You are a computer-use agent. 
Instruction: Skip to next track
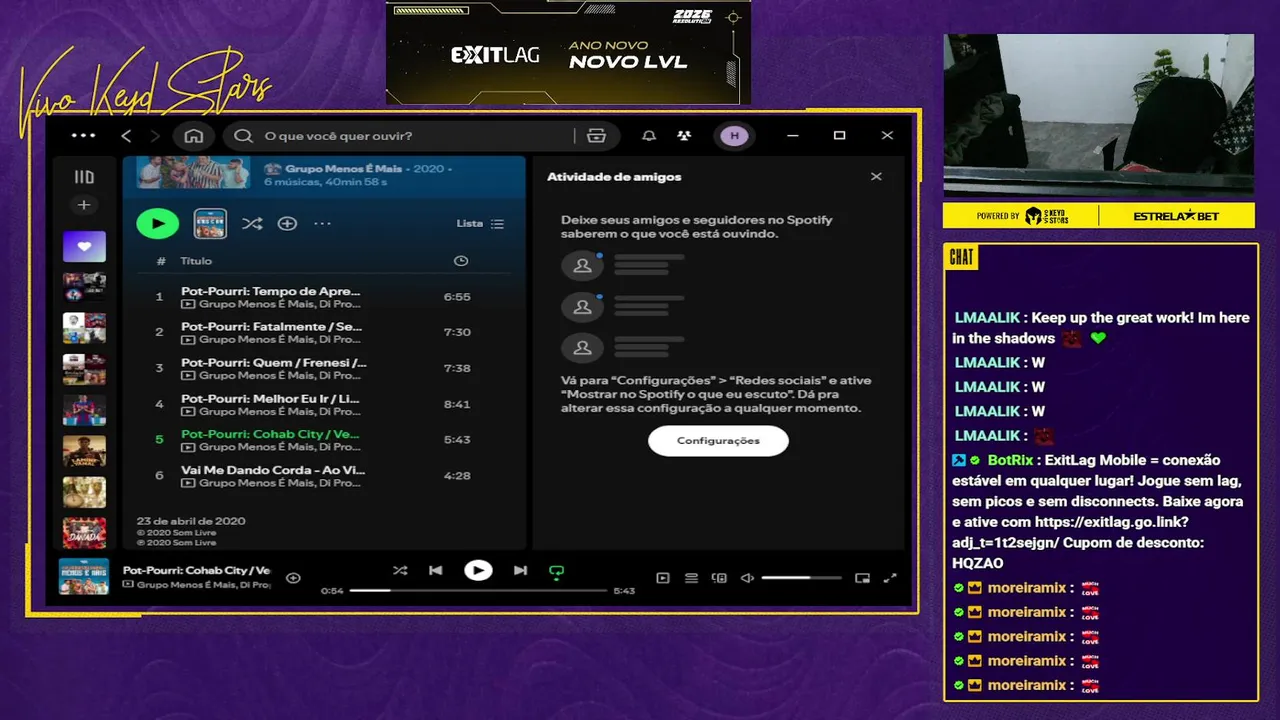[x=520, y=571]
